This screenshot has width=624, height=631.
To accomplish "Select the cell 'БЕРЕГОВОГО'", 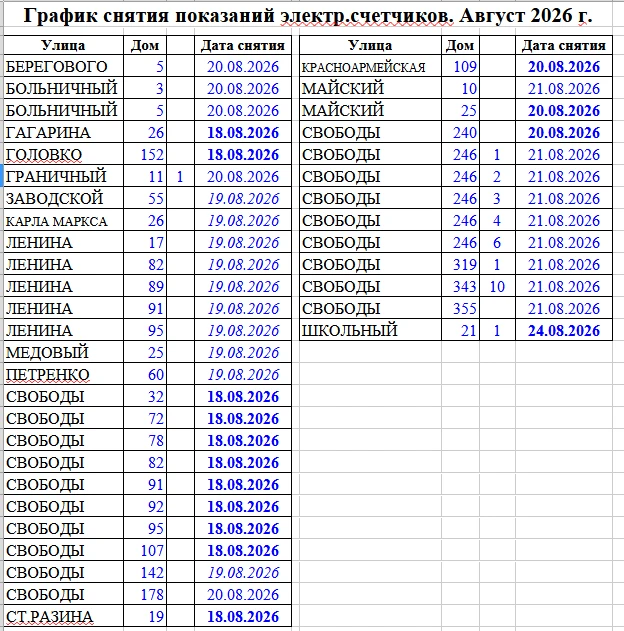I will tap(64, 66).
